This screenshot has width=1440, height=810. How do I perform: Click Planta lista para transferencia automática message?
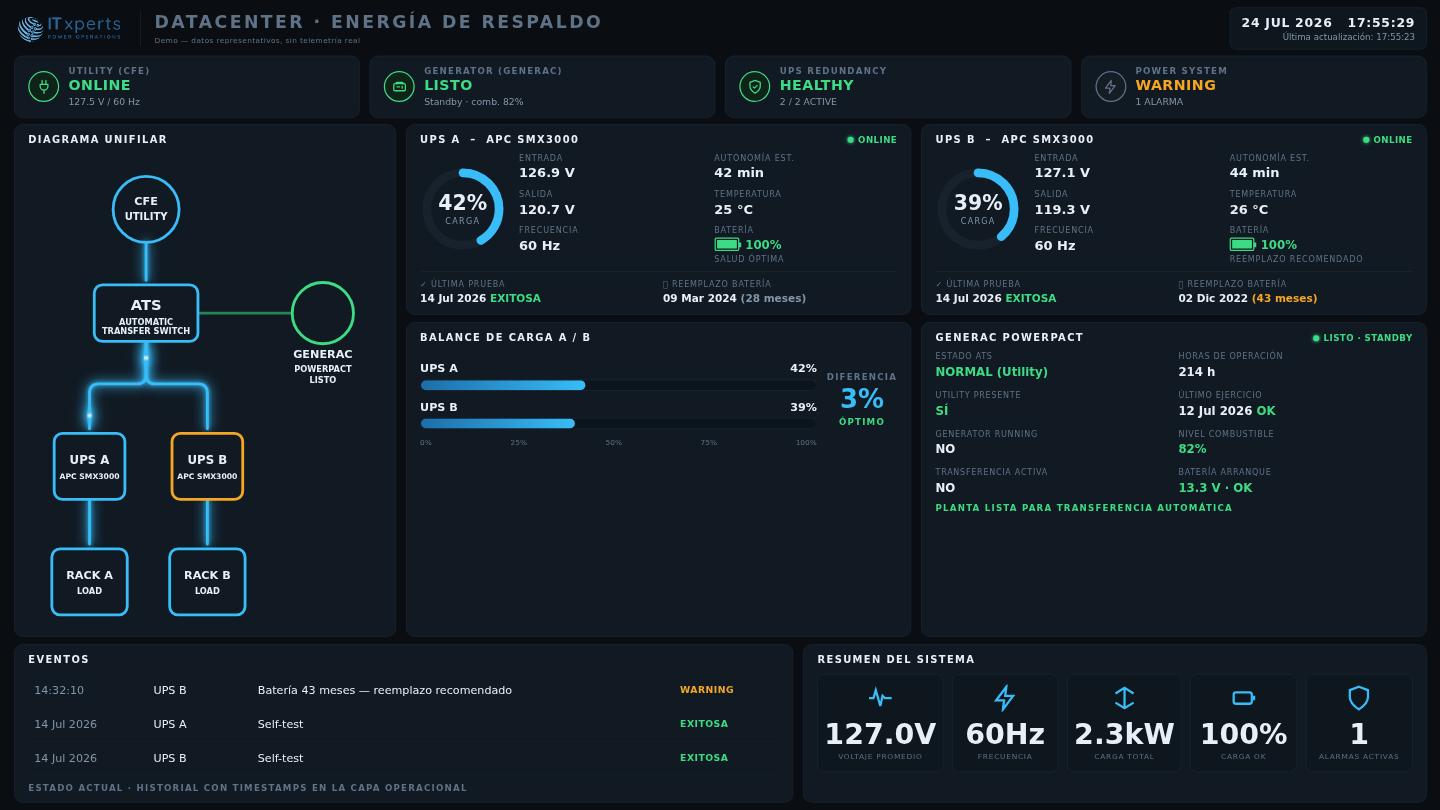(1084, 508)
